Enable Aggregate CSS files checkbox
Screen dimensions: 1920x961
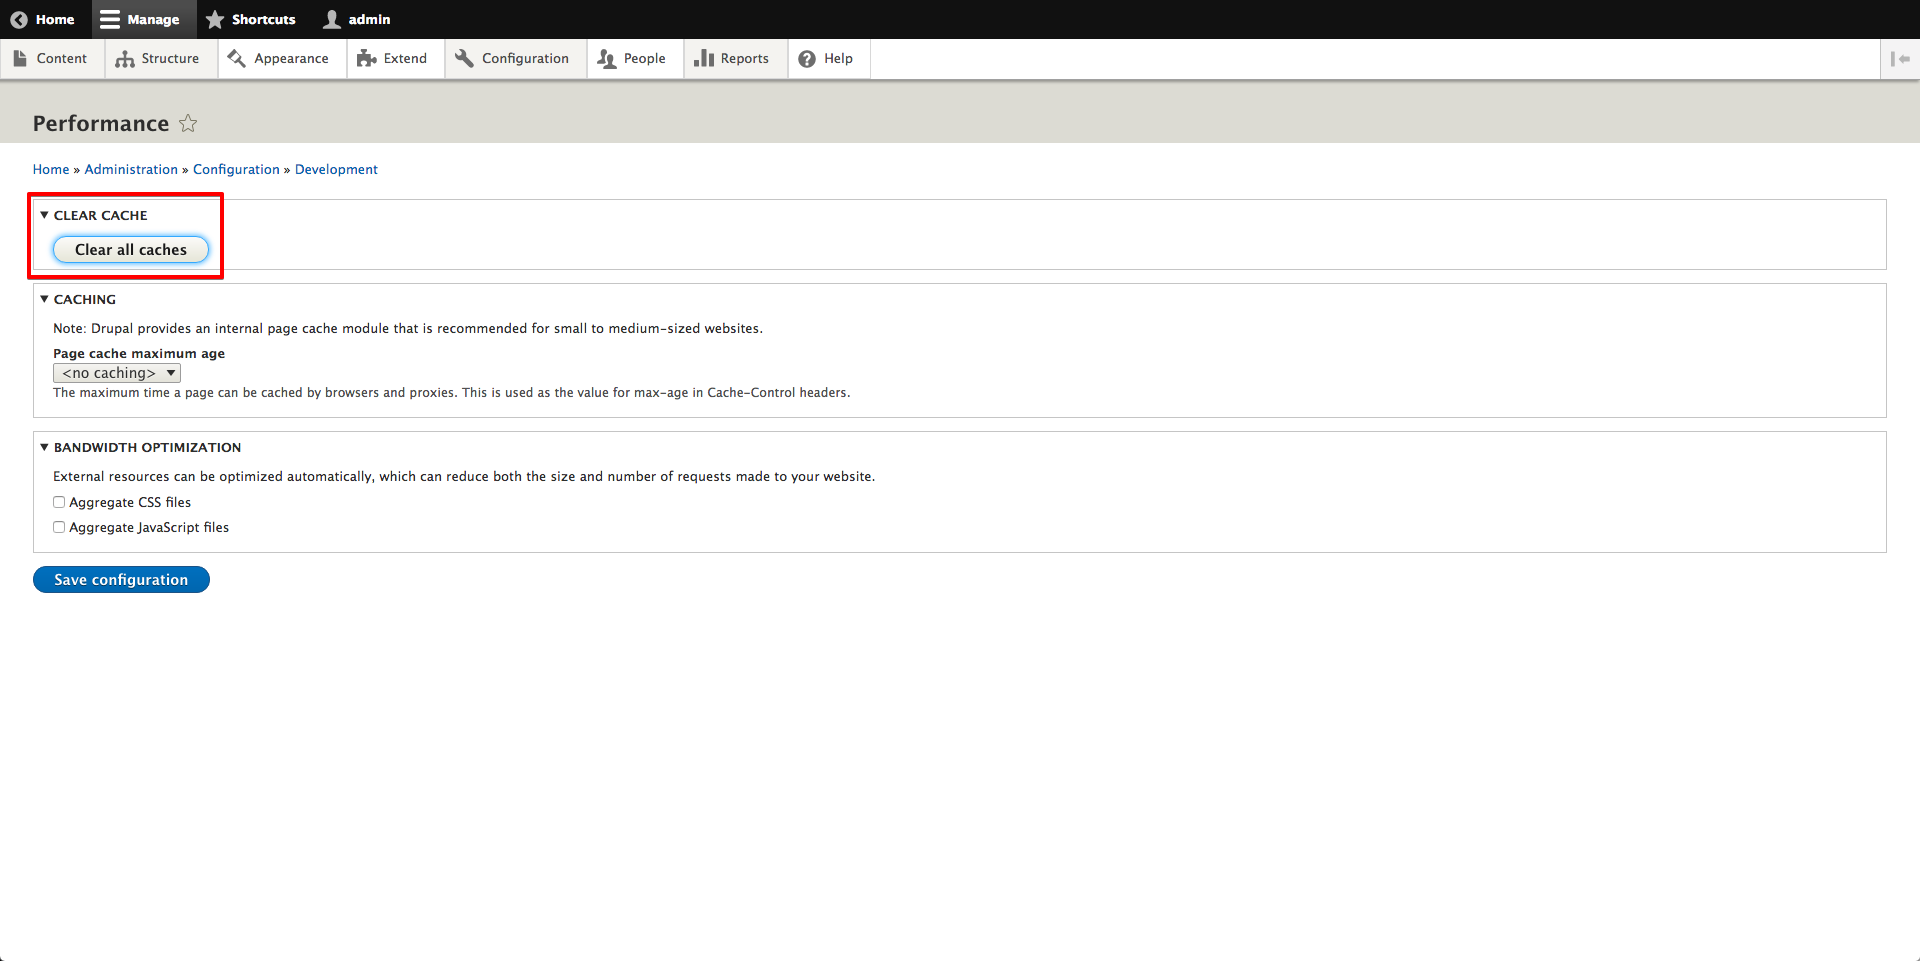point(59,502)
